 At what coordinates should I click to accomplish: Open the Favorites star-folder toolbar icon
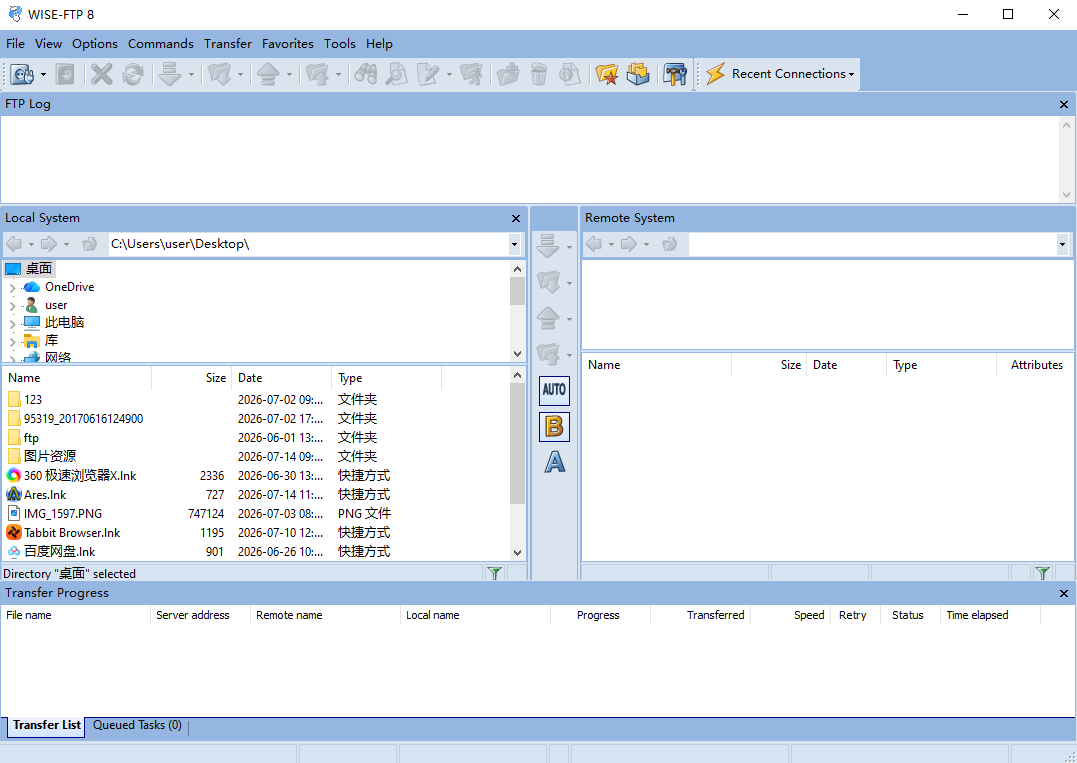606,73
